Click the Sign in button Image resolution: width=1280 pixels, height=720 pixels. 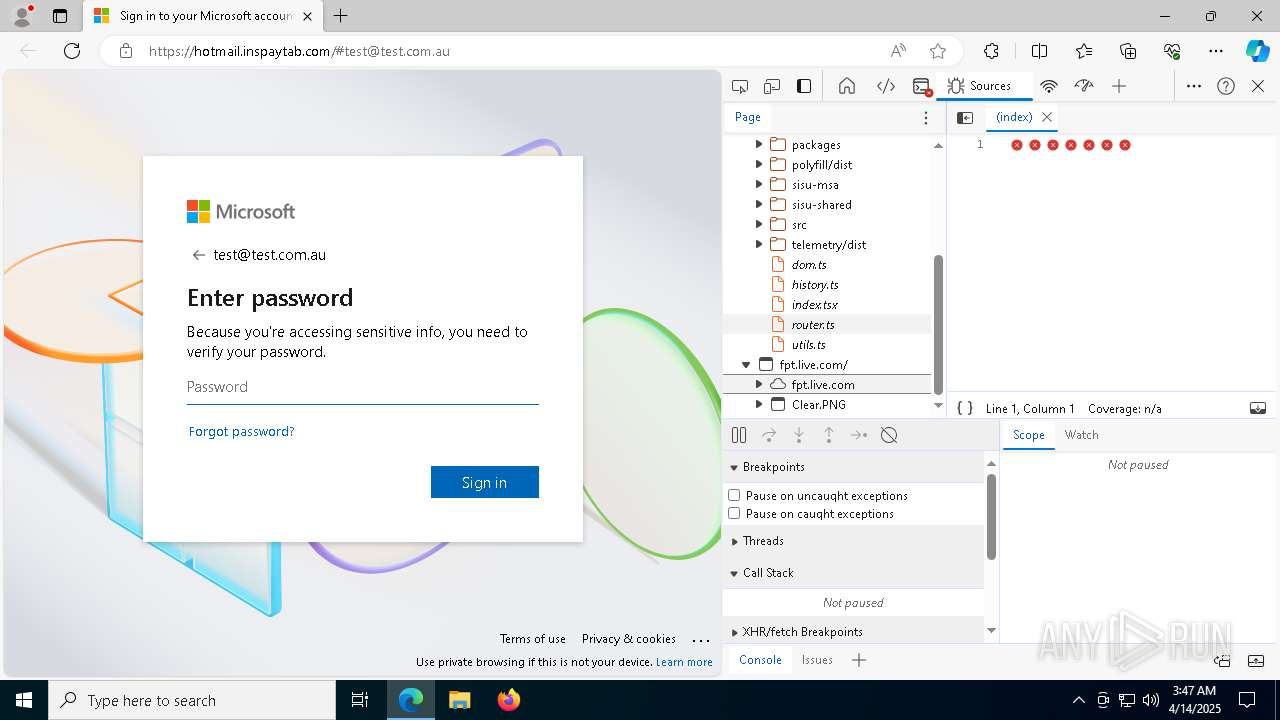(x=485, y=482)
